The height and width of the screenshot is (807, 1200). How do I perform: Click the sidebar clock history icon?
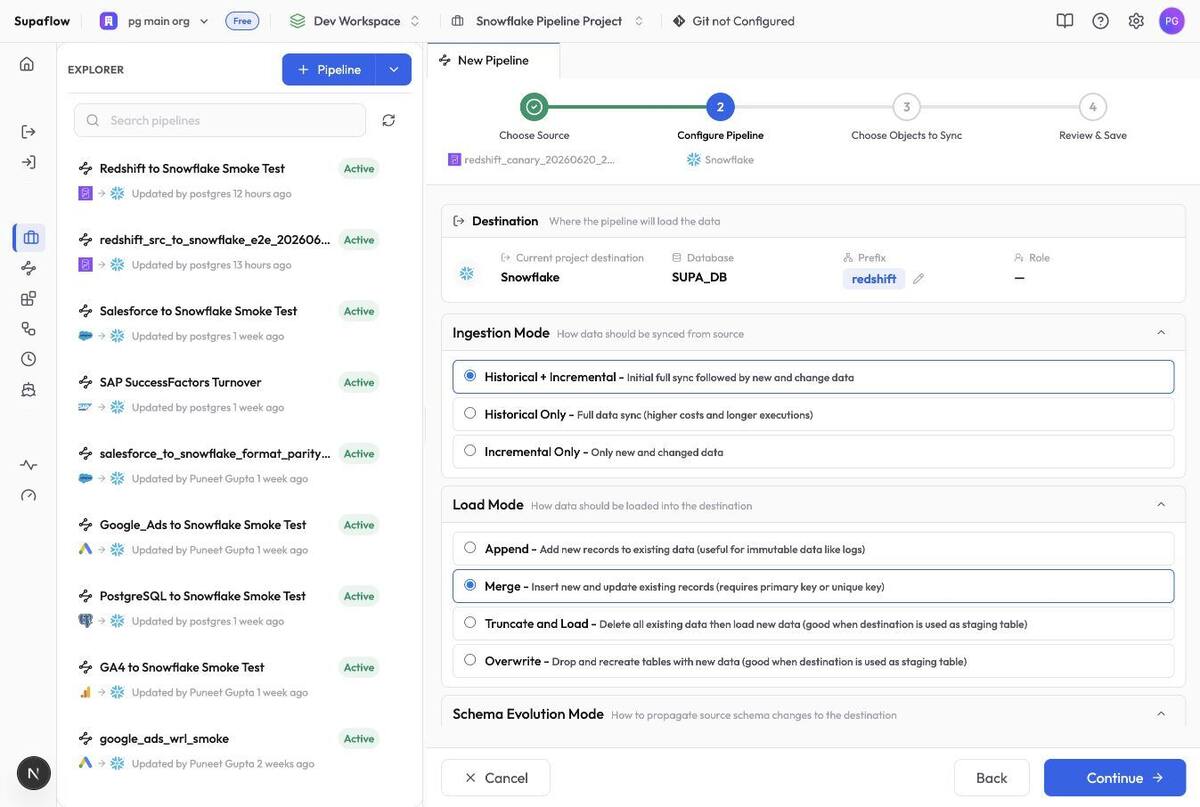28,359
